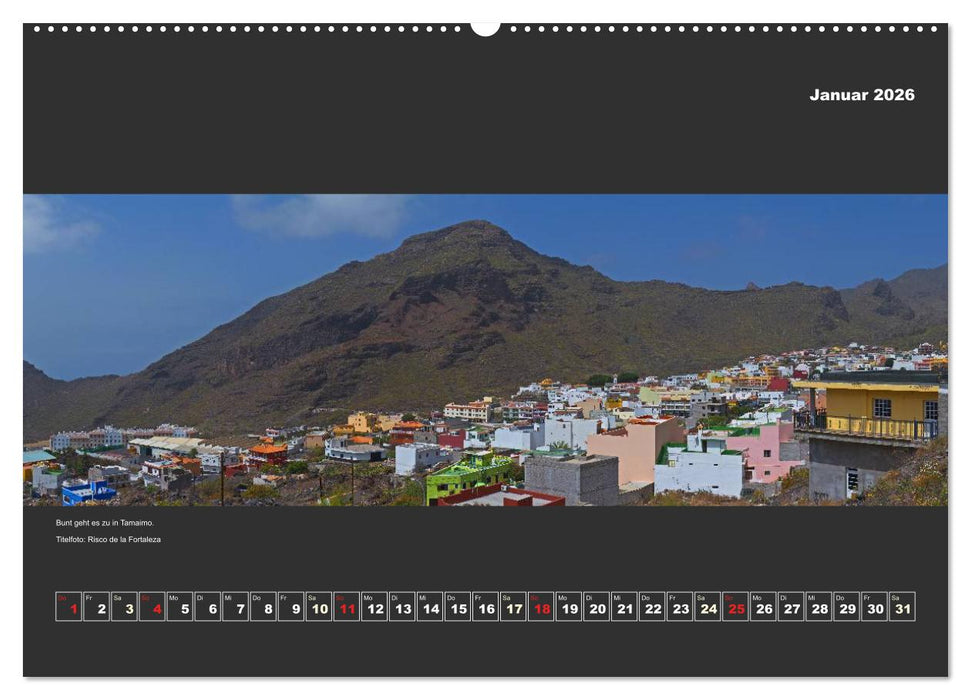The height and width of the screenshot is (700, 971).
Task: Click the panoramic Tamaimo village photo
Action: 485,350
